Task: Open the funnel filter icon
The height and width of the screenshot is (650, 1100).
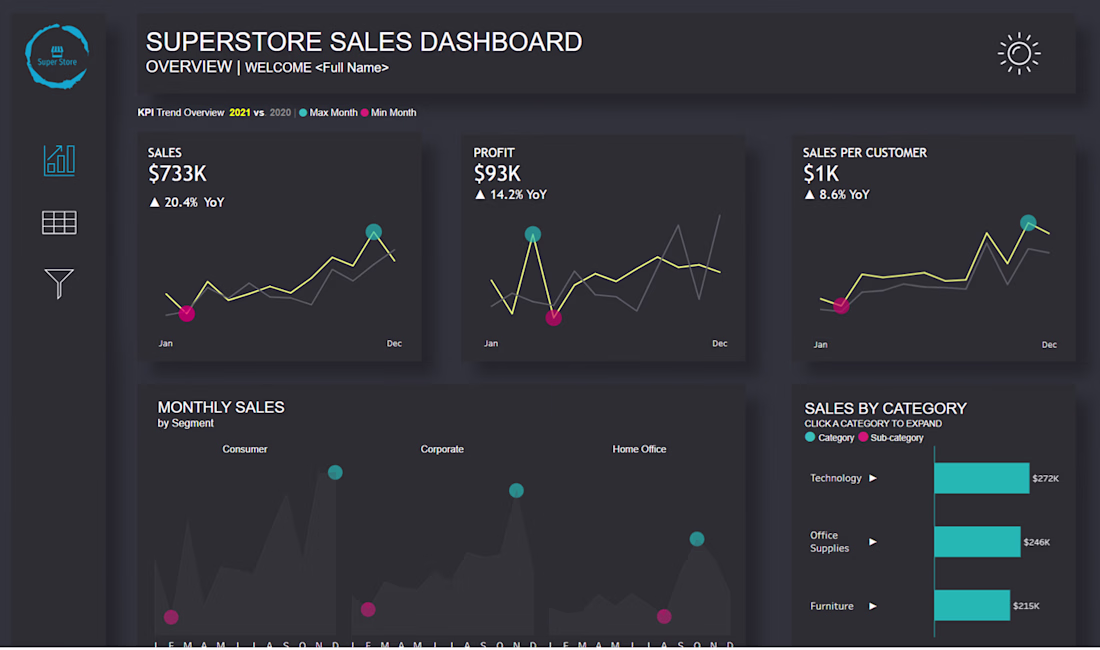Action: point(59,283)
